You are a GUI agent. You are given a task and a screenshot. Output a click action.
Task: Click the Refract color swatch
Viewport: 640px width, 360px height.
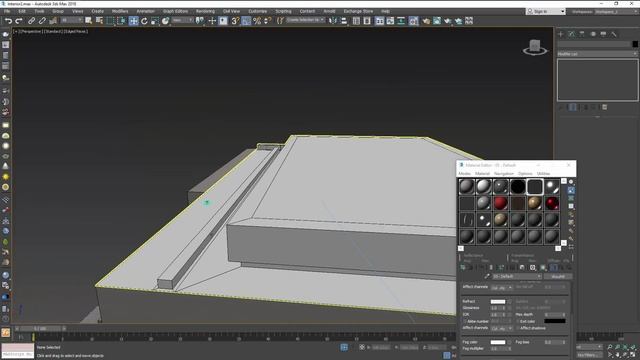coord(498,302)
